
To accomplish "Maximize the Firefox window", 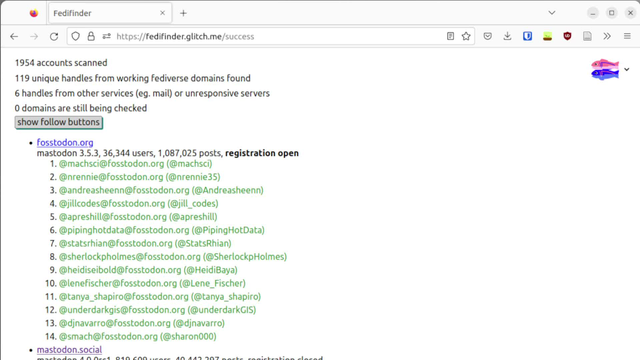I will (611, 13).
